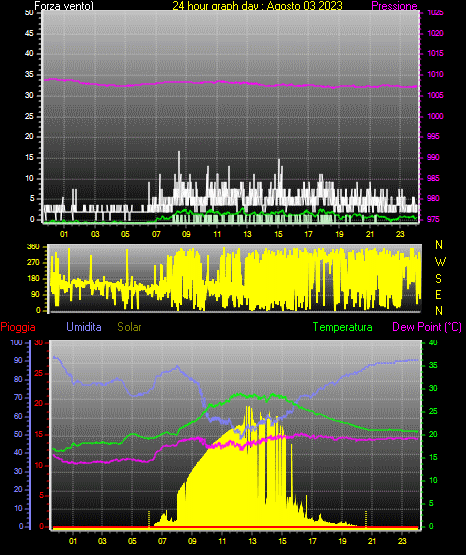Viewport: 466px width, 555px height.
Task: Click the 1010 pressure scale value
Action: 435,74
